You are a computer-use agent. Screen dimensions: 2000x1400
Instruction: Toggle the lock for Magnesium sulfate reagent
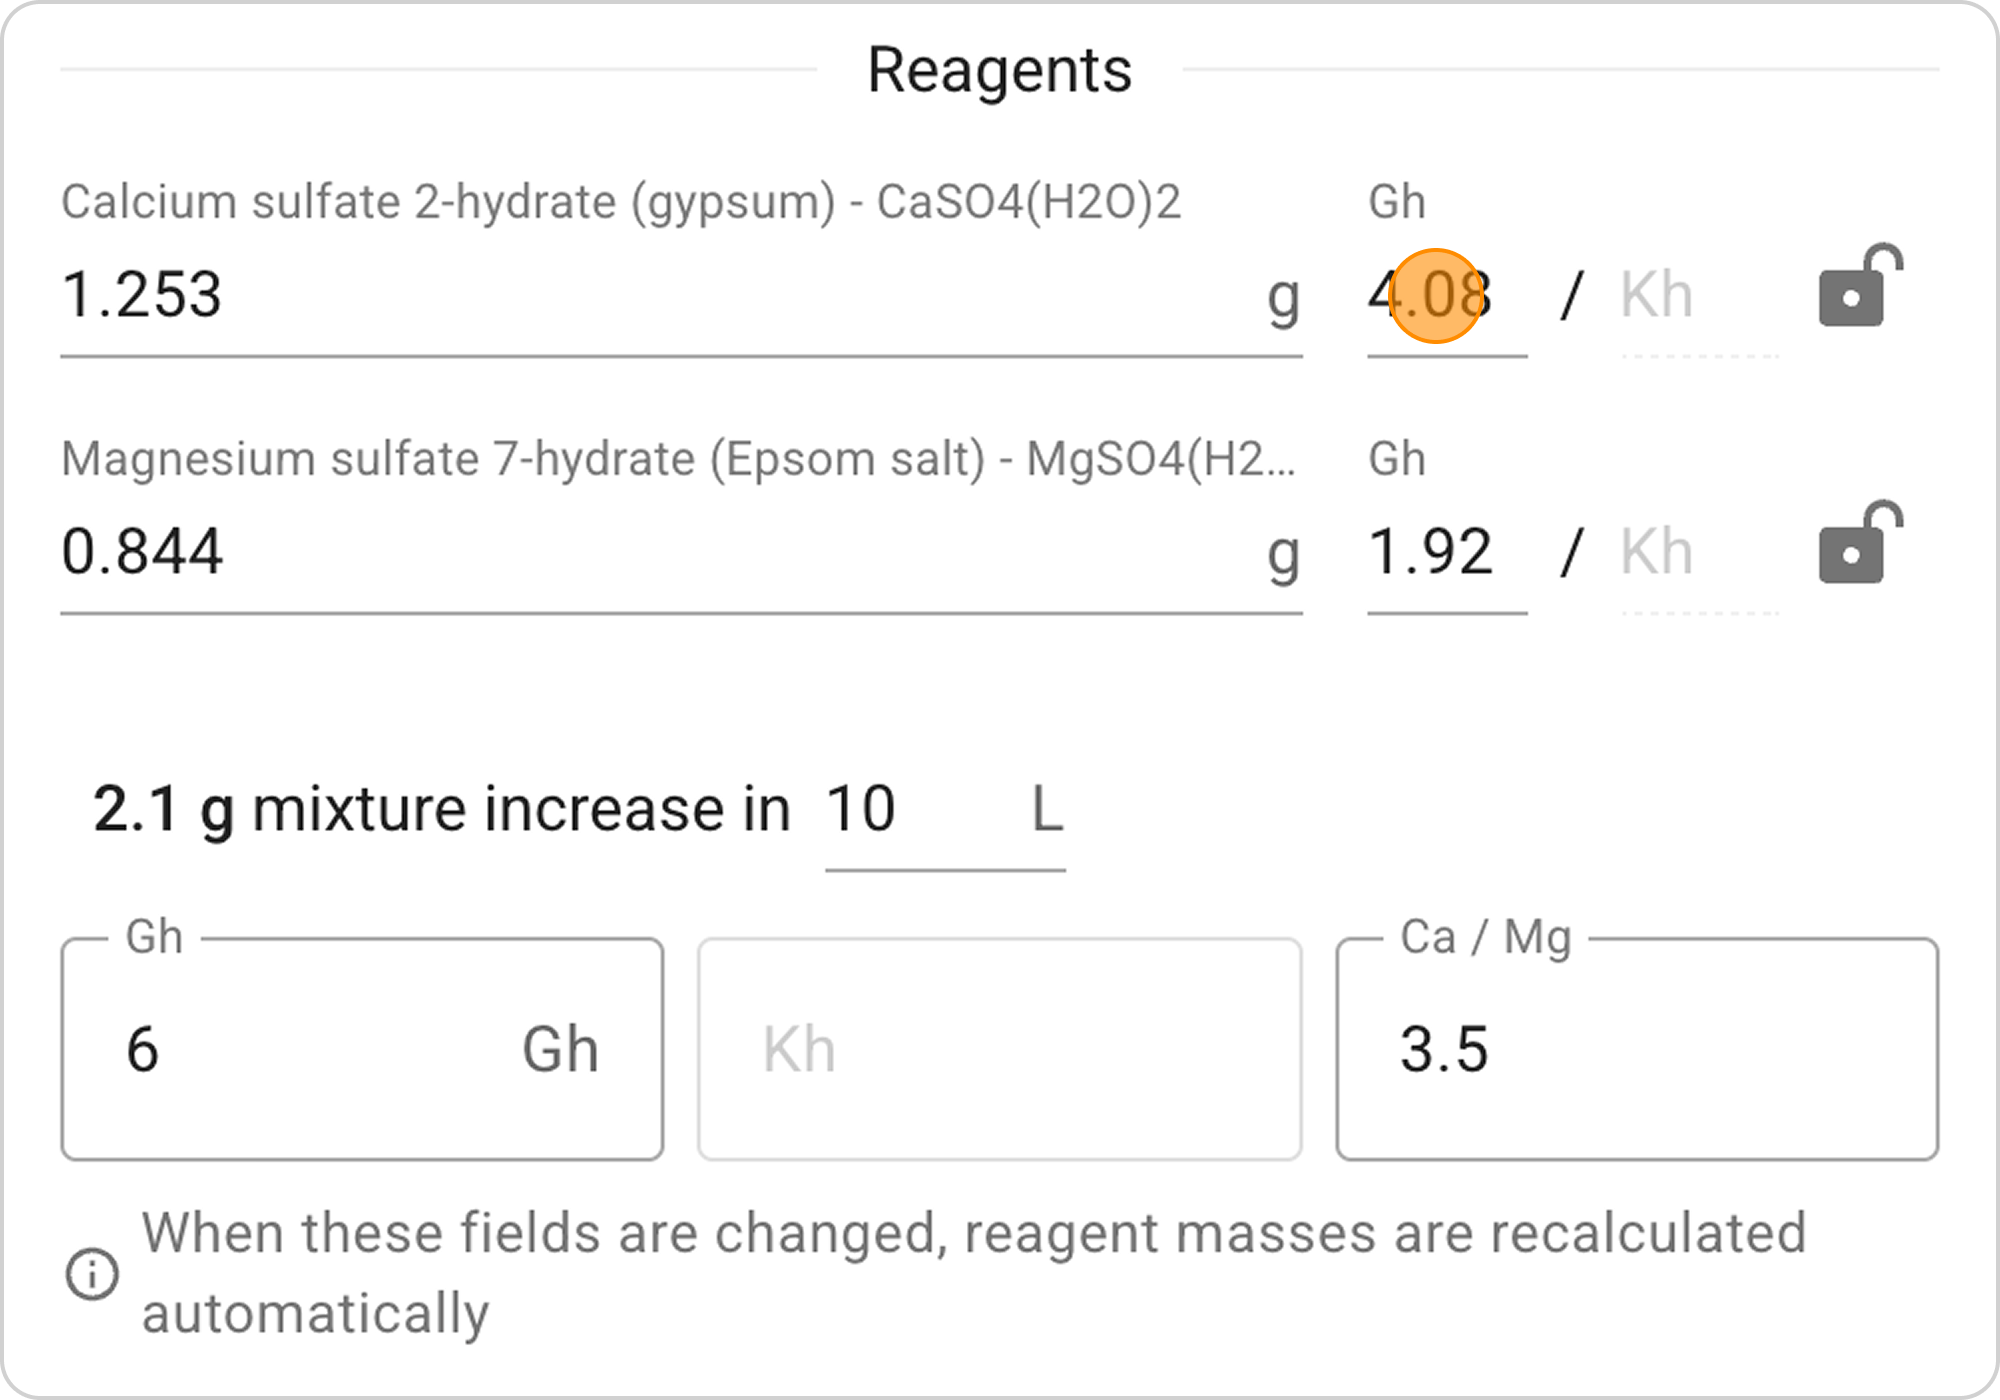click(1858, 543)
